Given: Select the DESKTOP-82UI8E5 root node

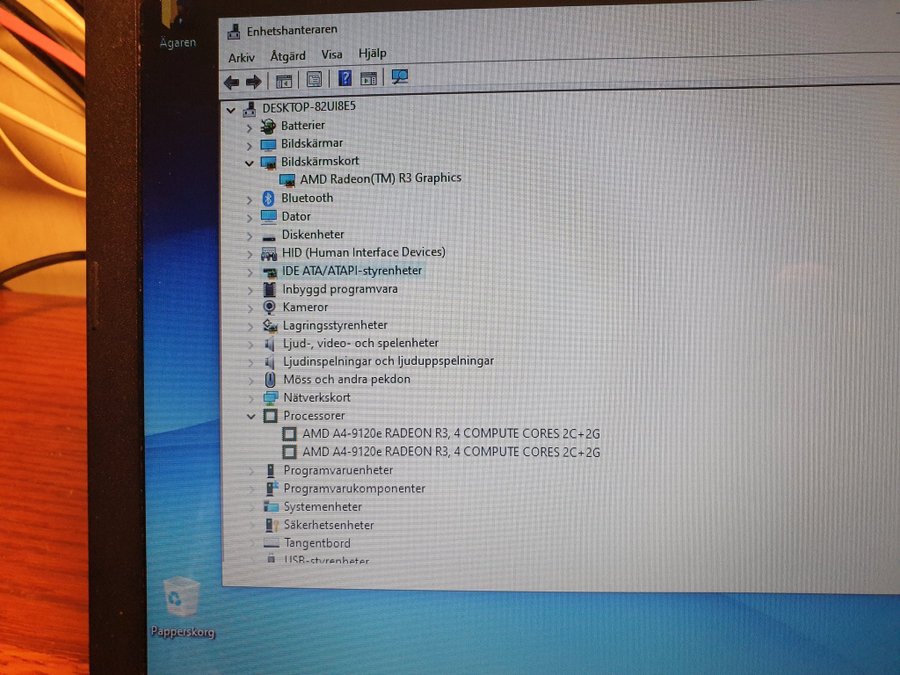Looking at the screenshot, I should point(309,106).
